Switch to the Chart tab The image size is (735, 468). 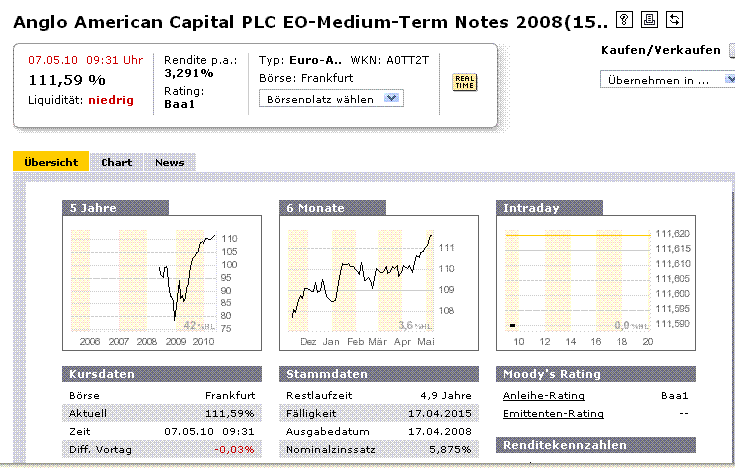coord(116,162)
